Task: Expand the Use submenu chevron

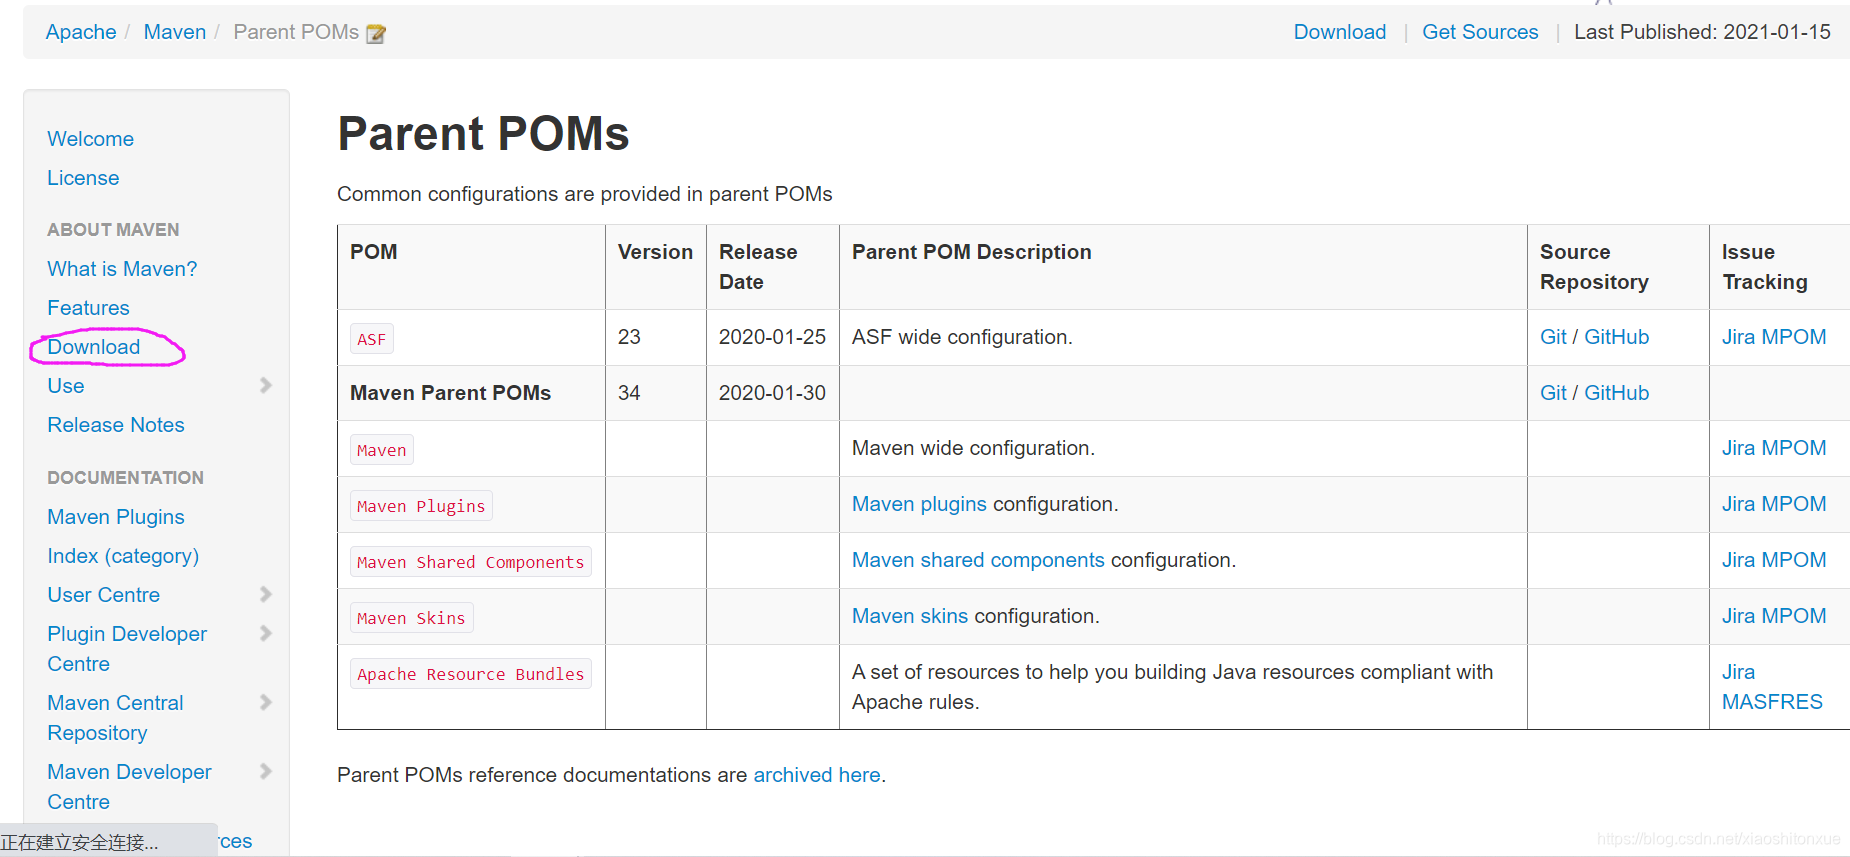Action: (265, 385)
